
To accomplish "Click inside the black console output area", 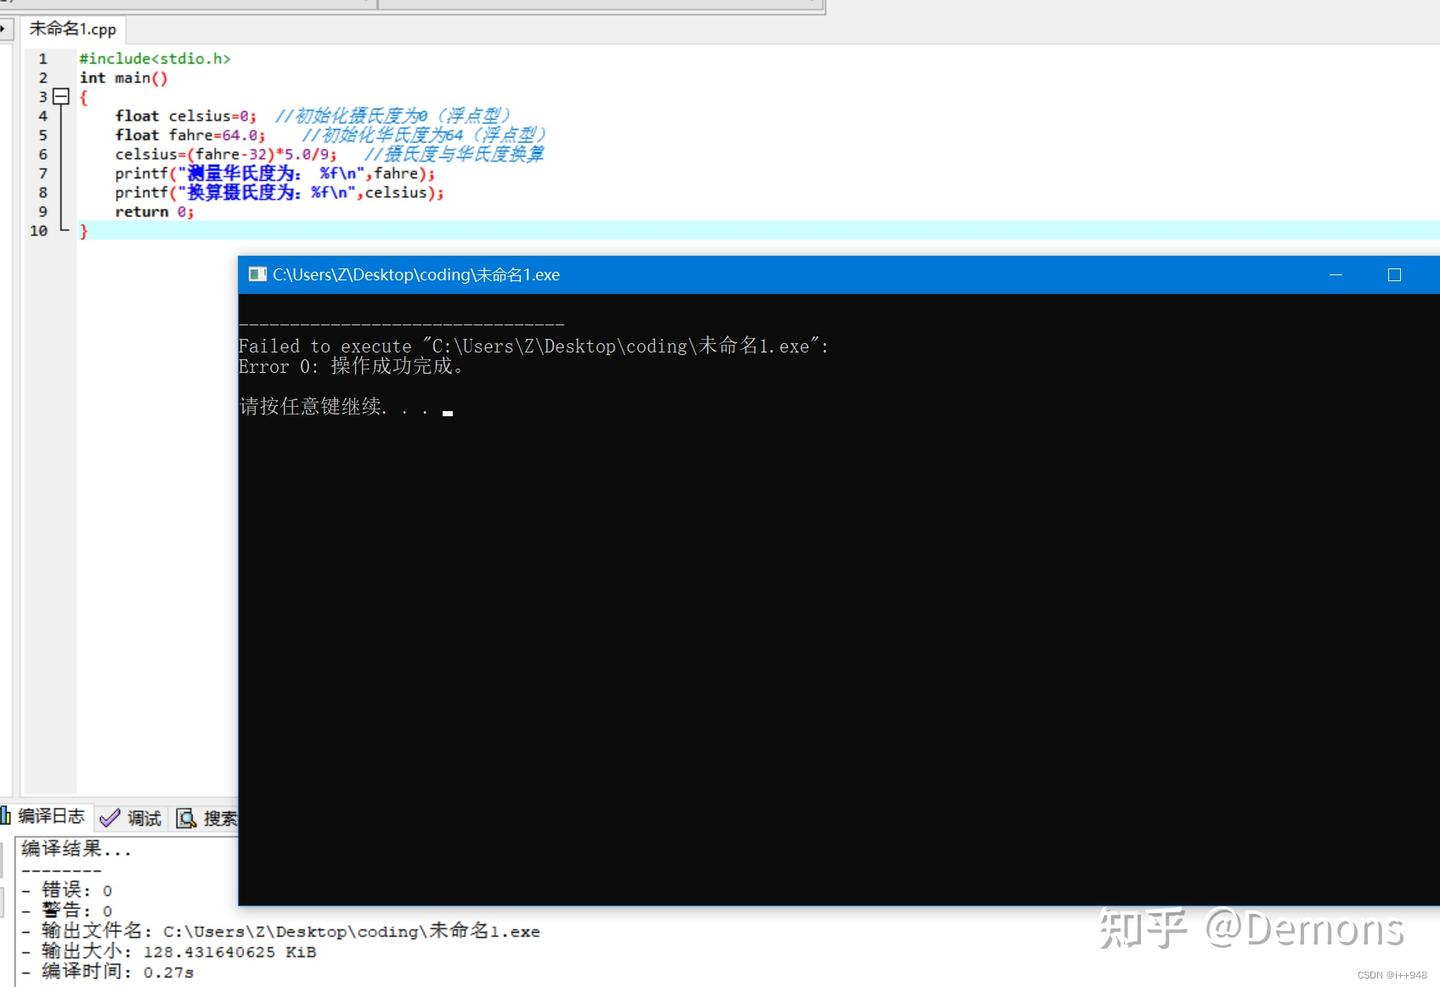I will (800, 600).
